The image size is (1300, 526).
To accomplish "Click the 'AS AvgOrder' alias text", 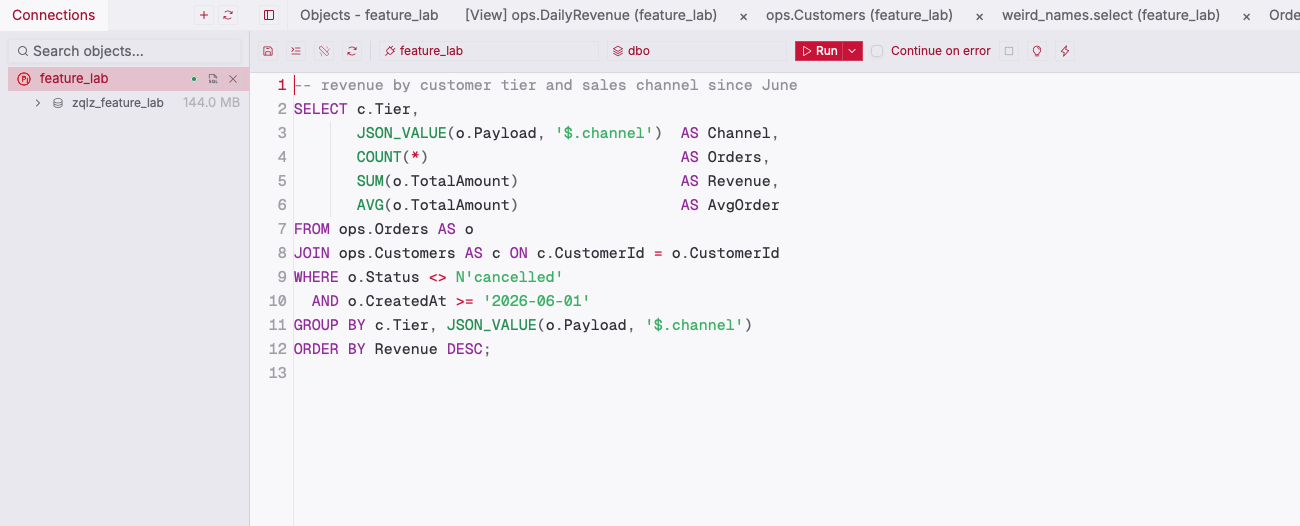I will point(730,205).
